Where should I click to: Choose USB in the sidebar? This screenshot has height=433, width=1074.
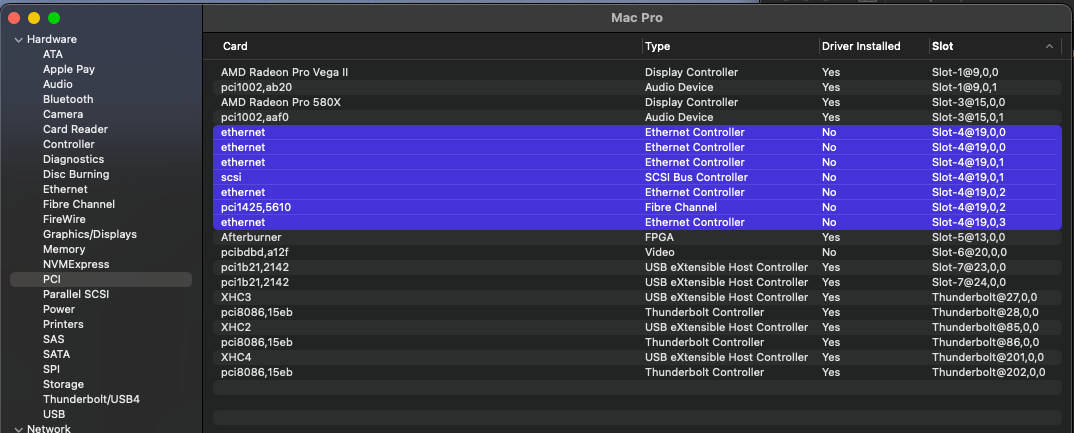click(54, 414)
